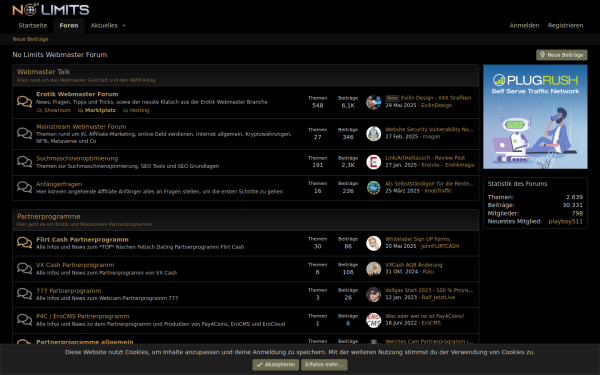Open P4C / EroCMS Partnerprogramm title link

[x=83, y=316]
